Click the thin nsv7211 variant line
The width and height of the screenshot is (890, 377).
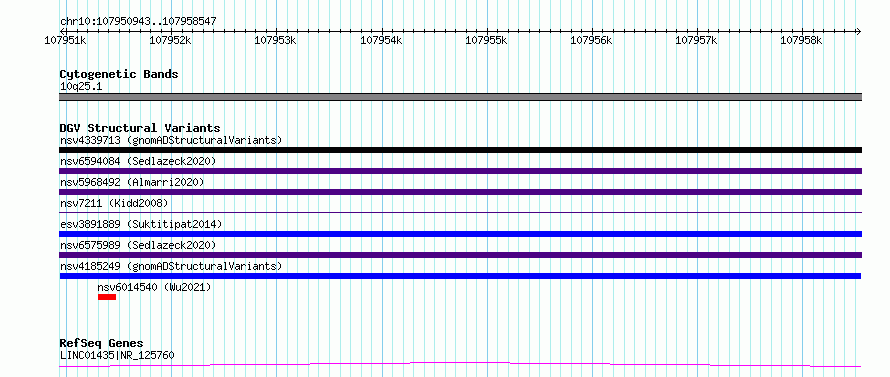pyautogui.click(x=460, y=213)
